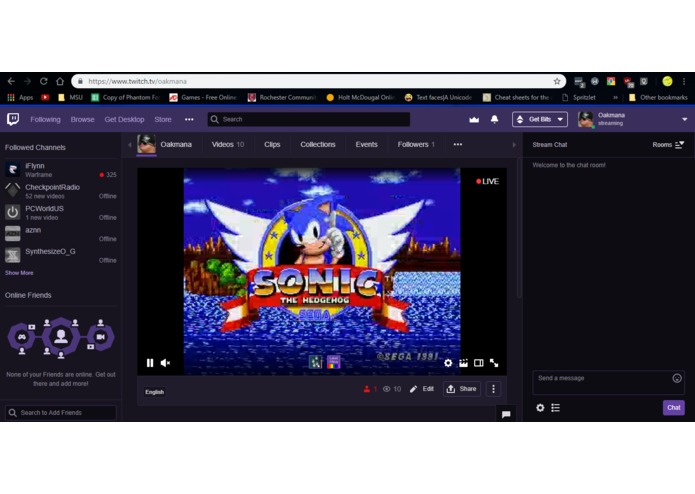
Task: Open iFlynn followed channel
Action: click(x=61, y=170)
